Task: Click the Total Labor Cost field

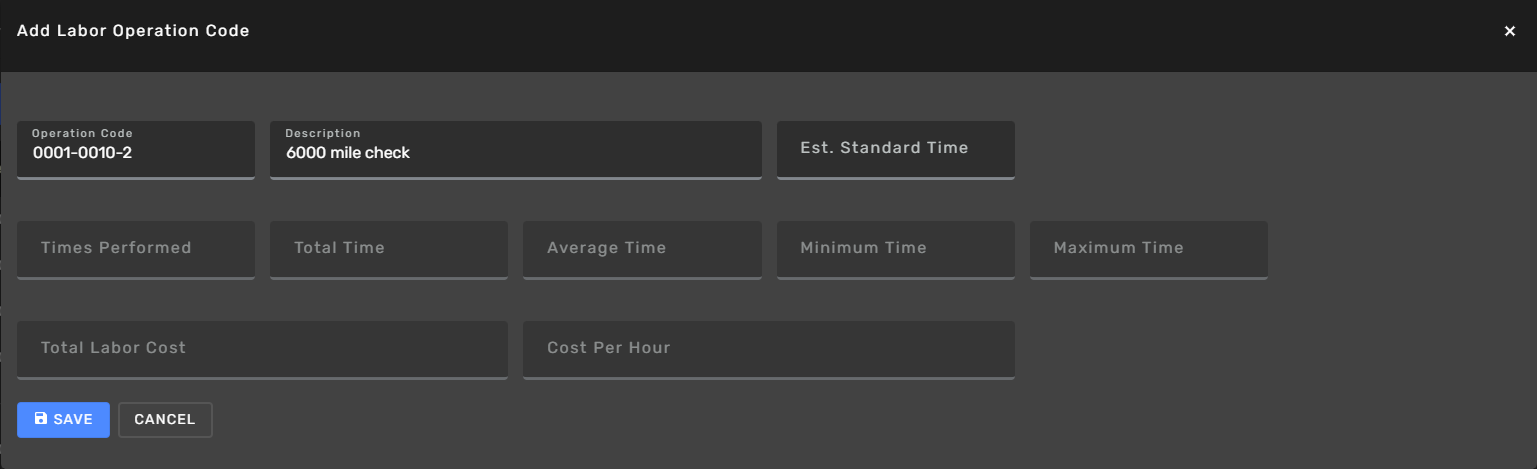Action: tap(262, 350)
